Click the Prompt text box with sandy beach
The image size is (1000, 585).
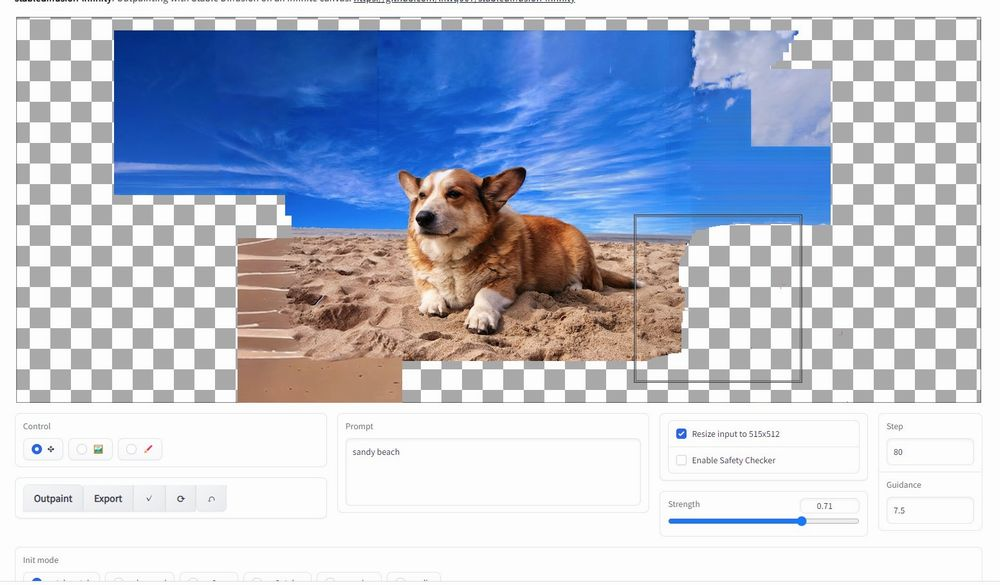pos(492,471)
